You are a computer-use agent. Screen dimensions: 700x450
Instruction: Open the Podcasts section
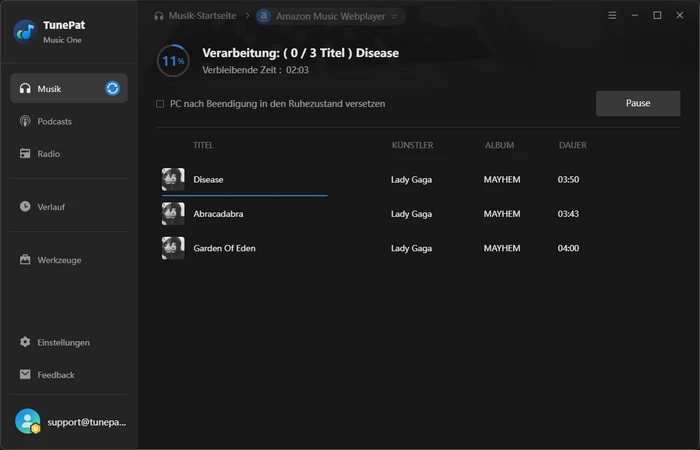pos(69,121)
